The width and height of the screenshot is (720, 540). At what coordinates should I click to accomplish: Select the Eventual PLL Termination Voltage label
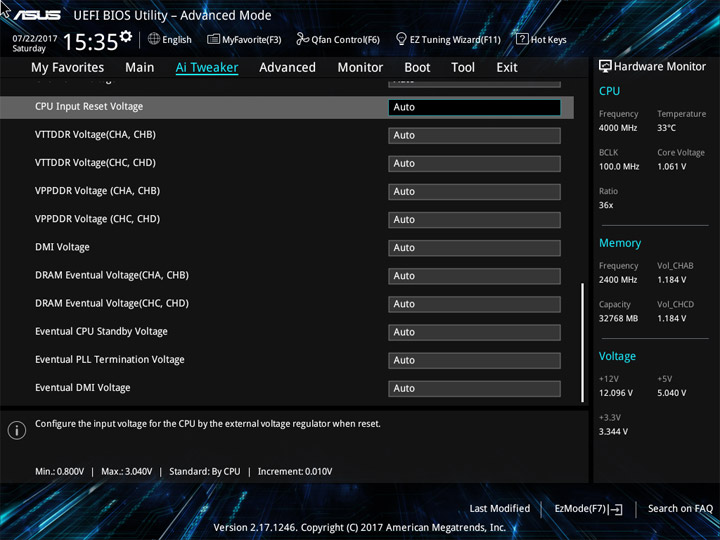click(110, 360)
